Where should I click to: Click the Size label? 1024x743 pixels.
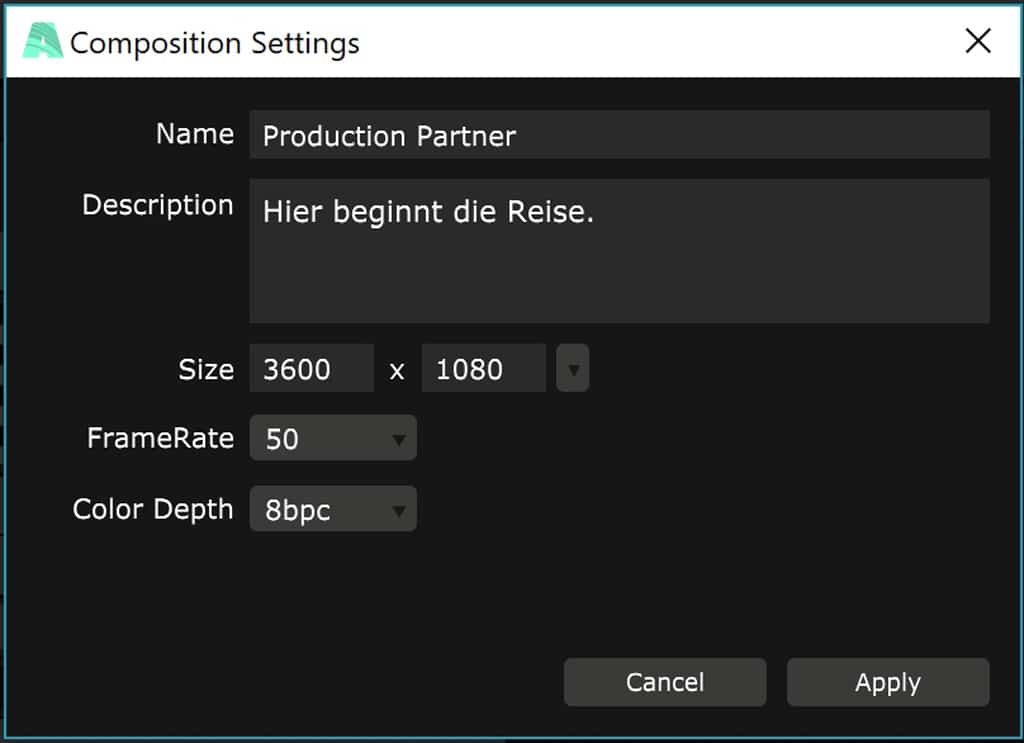[x=206, y=369]
